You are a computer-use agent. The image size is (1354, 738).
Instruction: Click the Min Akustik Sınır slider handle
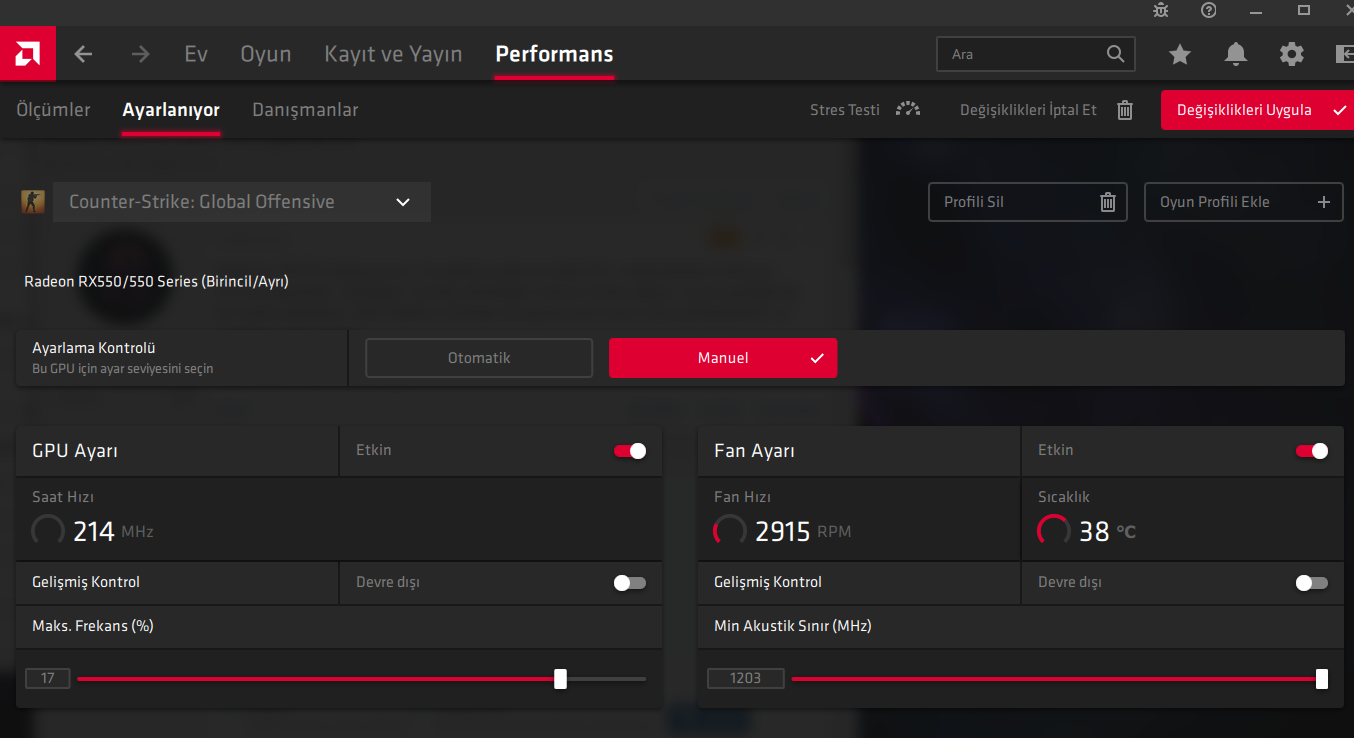pos(1322,679)
